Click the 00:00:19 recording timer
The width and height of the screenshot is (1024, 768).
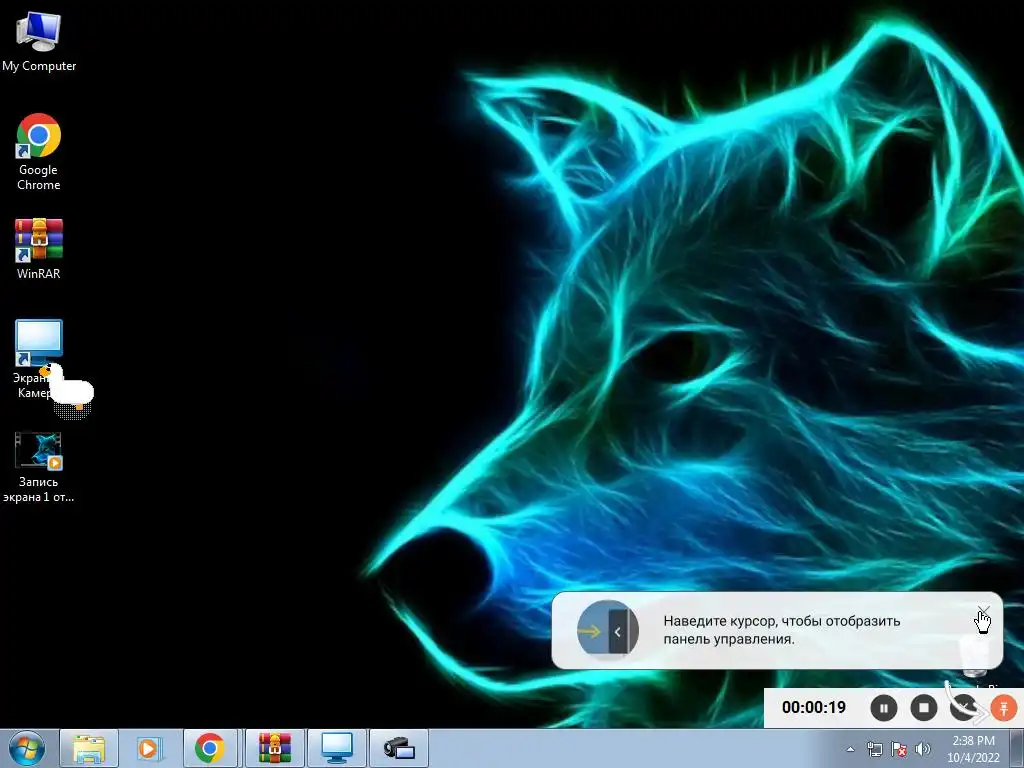[814, 707]
